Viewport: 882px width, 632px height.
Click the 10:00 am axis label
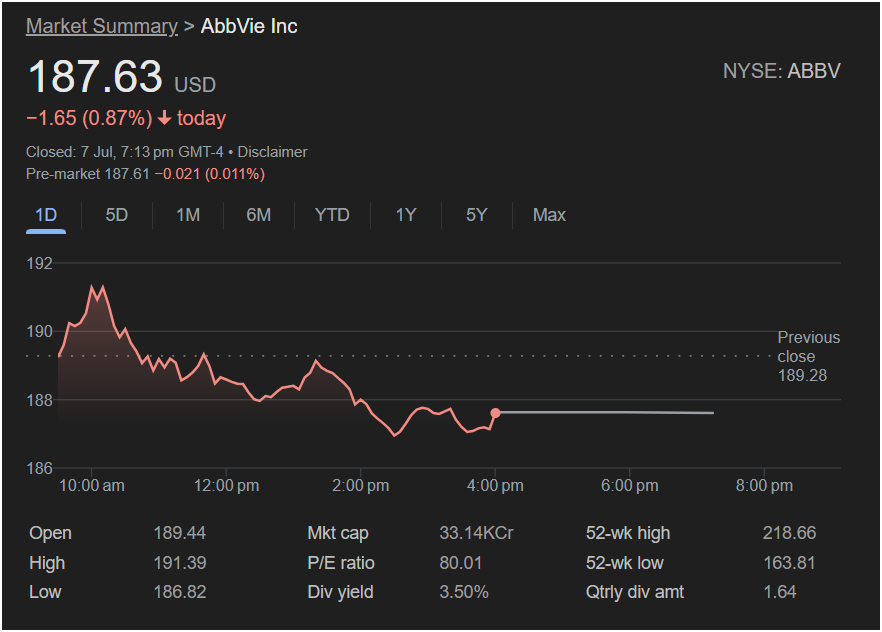pos(92,485)
